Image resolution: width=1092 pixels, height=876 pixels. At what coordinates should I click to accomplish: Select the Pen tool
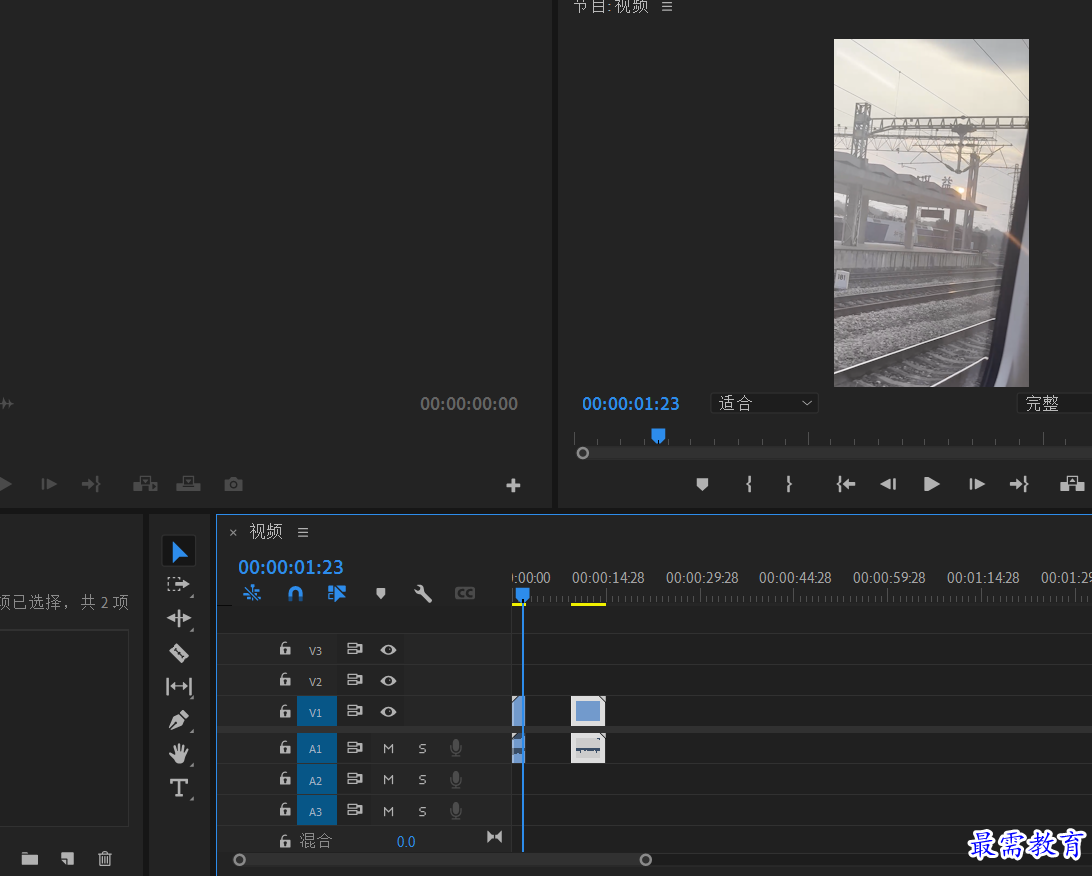click(179, 720)
